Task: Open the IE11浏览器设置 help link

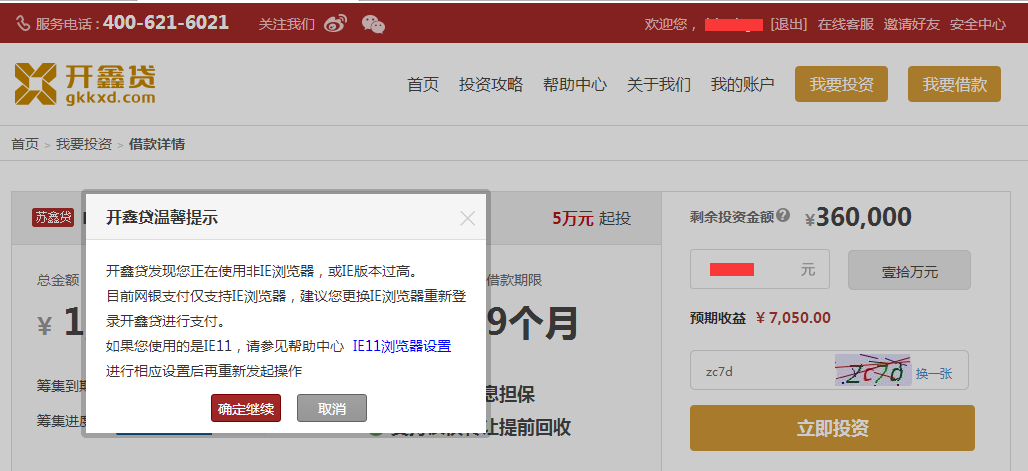Action: 402,346
